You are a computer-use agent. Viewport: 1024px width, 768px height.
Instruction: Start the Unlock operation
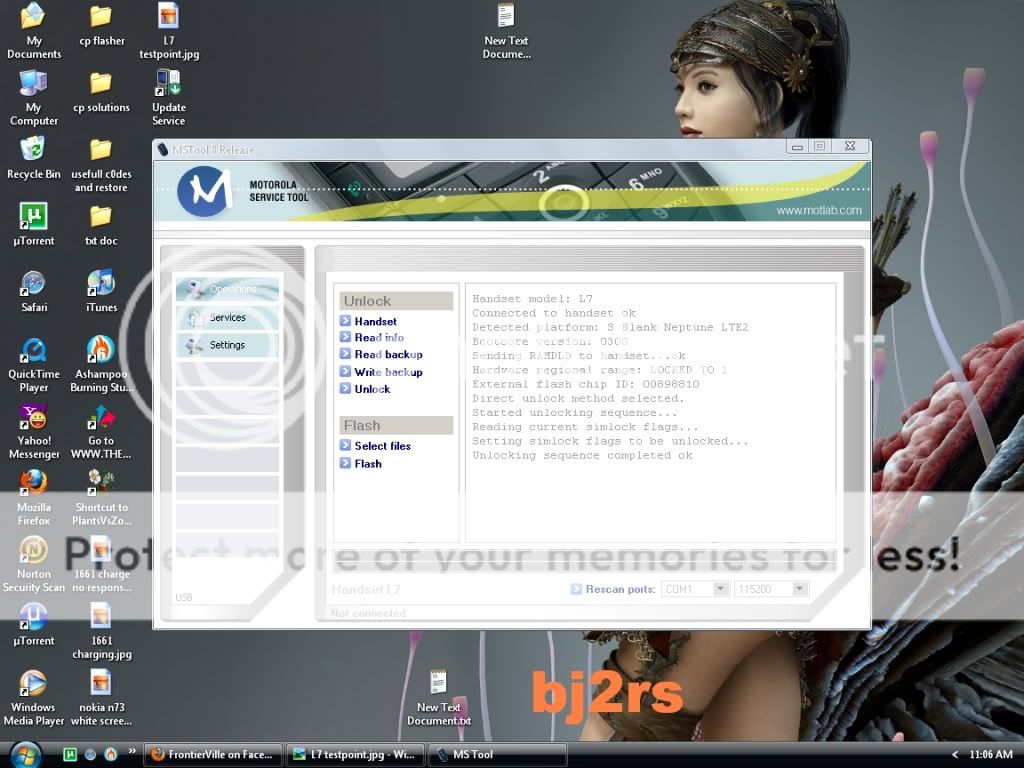(x=372, y=389)
